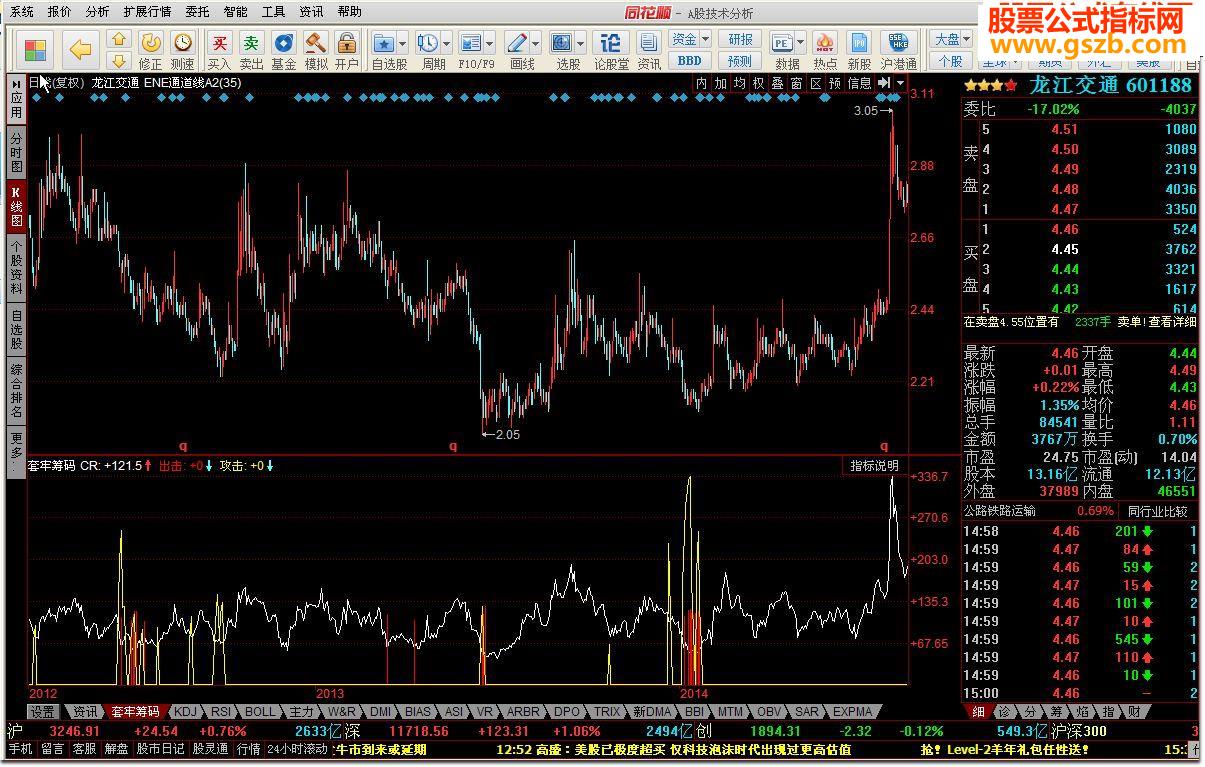Image resolution: width=1205 pixels, height=767 pixels.
Task: Toggle the 区 range option
Action: point(815,83)
